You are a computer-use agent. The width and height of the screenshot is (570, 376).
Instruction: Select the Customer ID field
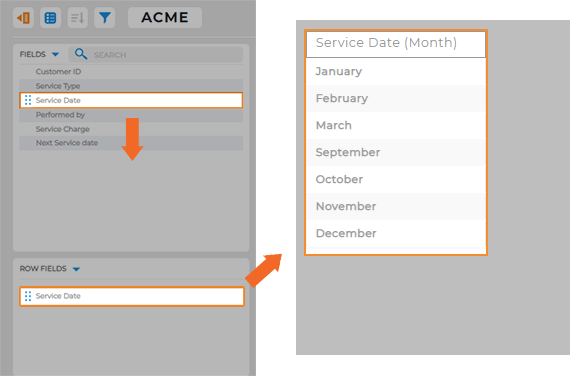point(131,72)
